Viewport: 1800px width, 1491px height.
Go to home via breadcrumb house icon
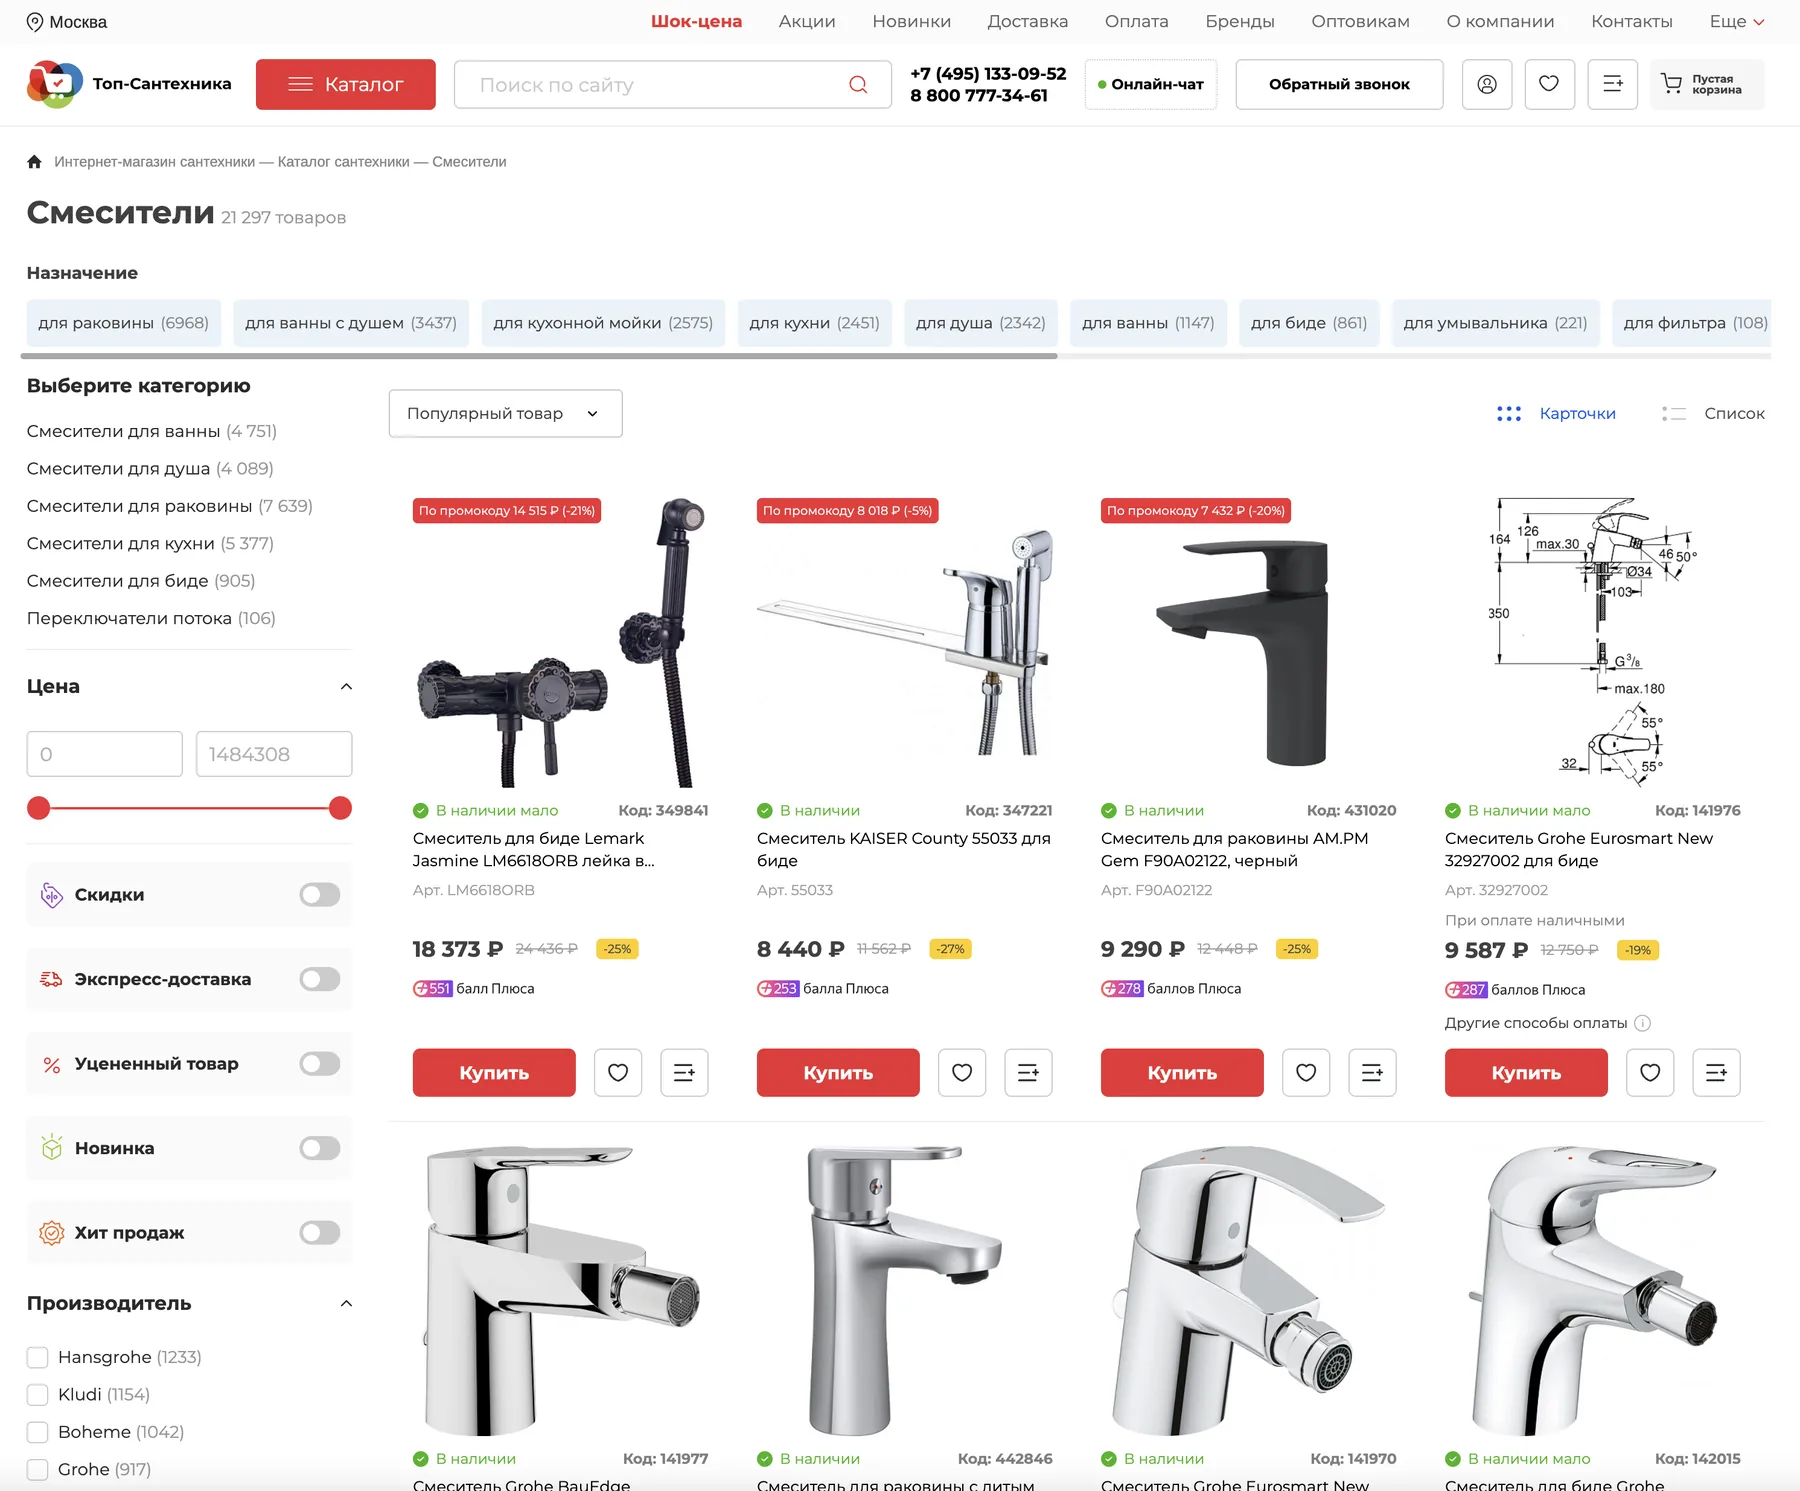[35, 162]
